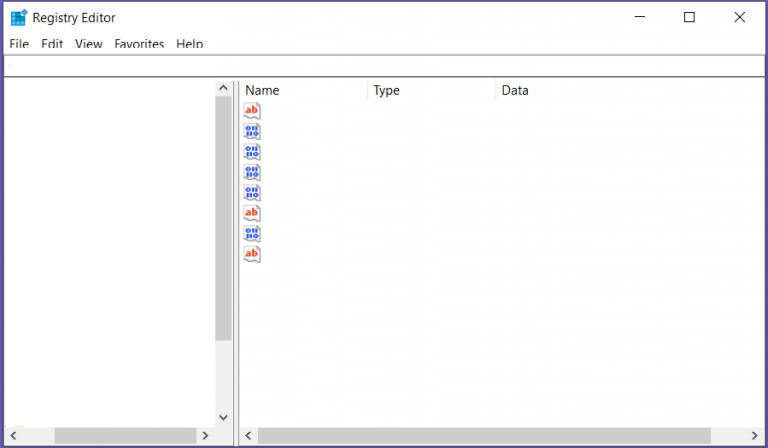
Task: Open the Help menu
Action: click(190, 44)
